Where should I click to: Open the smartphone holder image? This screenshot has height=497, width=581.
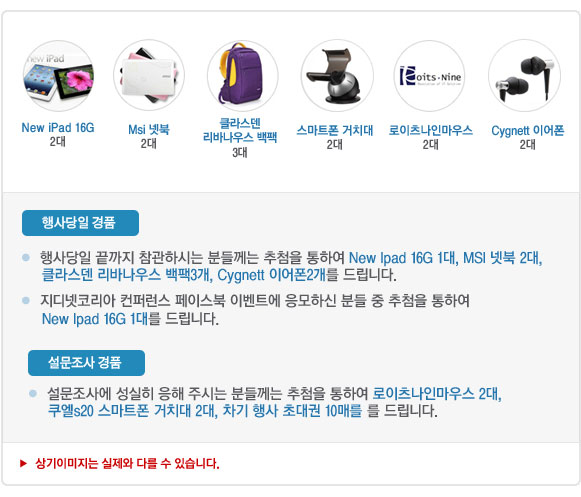pos(337,76)
